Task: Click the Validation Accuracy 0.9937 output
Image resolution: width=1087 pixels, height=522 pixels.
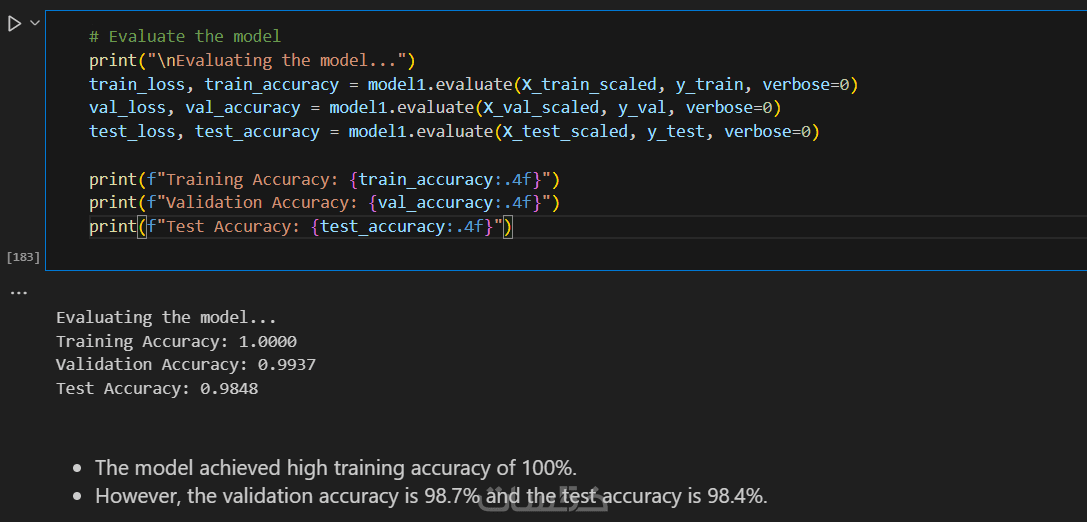Action: (185, 365)
